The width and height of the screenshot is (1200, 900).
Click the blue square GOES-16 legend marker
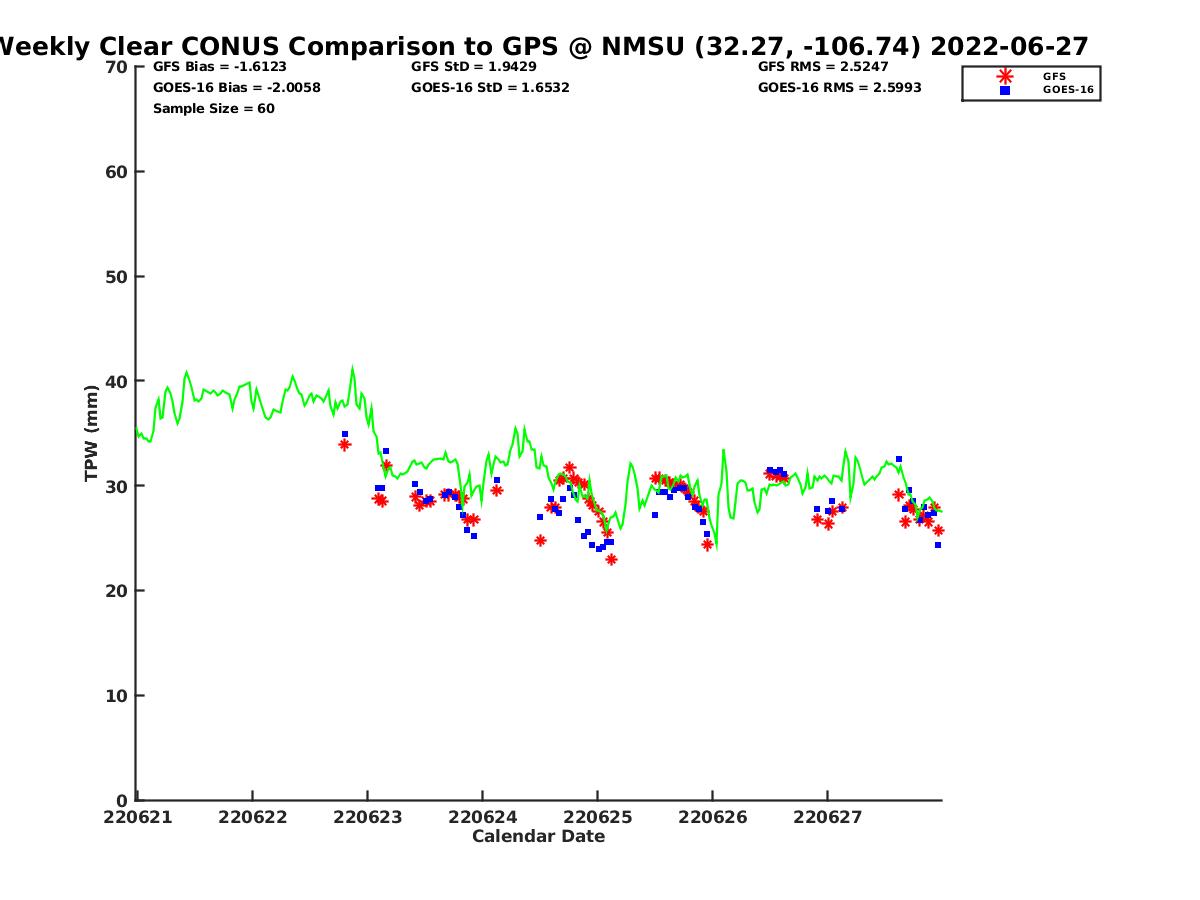[x=1005, y=90]
